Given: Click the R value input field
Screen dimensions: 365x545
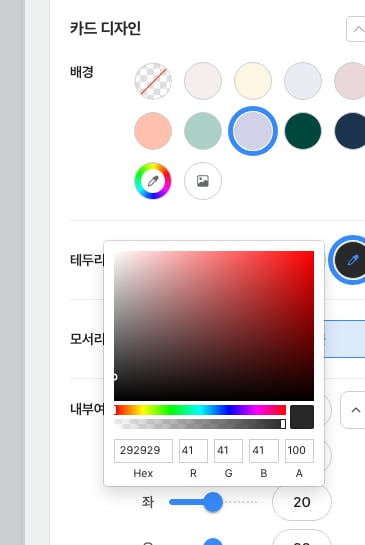Looking at the screenshot, I should click(193, 451).
